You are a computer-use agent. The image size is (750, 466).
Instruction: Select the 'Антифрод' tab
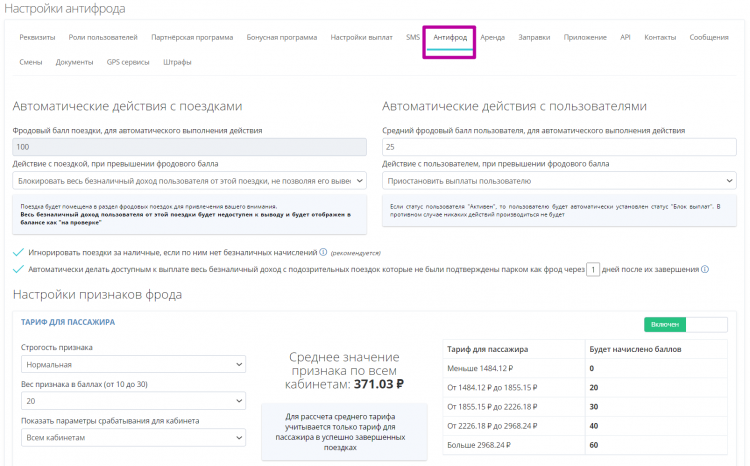[x=450, y=37]
